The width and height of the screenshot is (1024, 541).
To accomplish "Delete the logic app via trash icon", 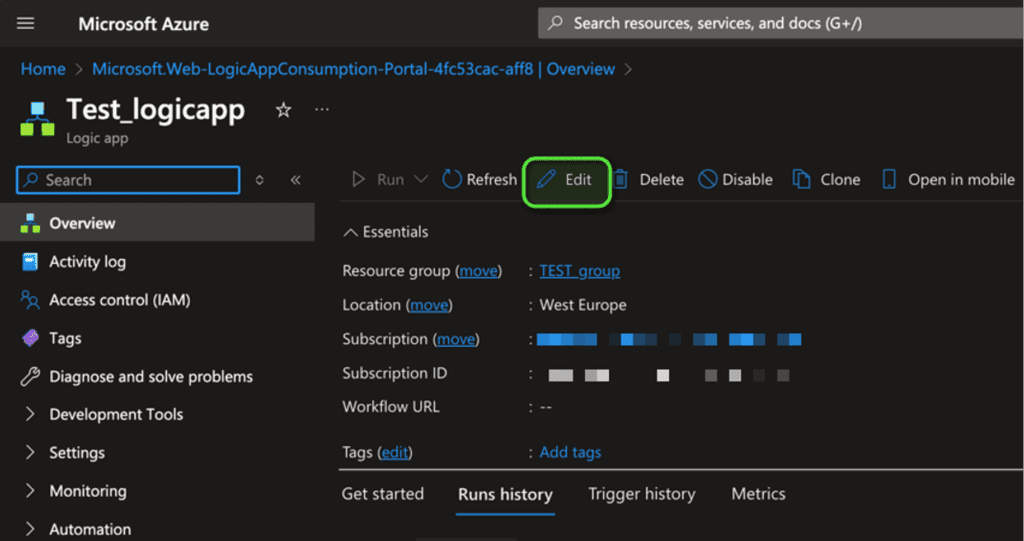I will tap(621, 180).
